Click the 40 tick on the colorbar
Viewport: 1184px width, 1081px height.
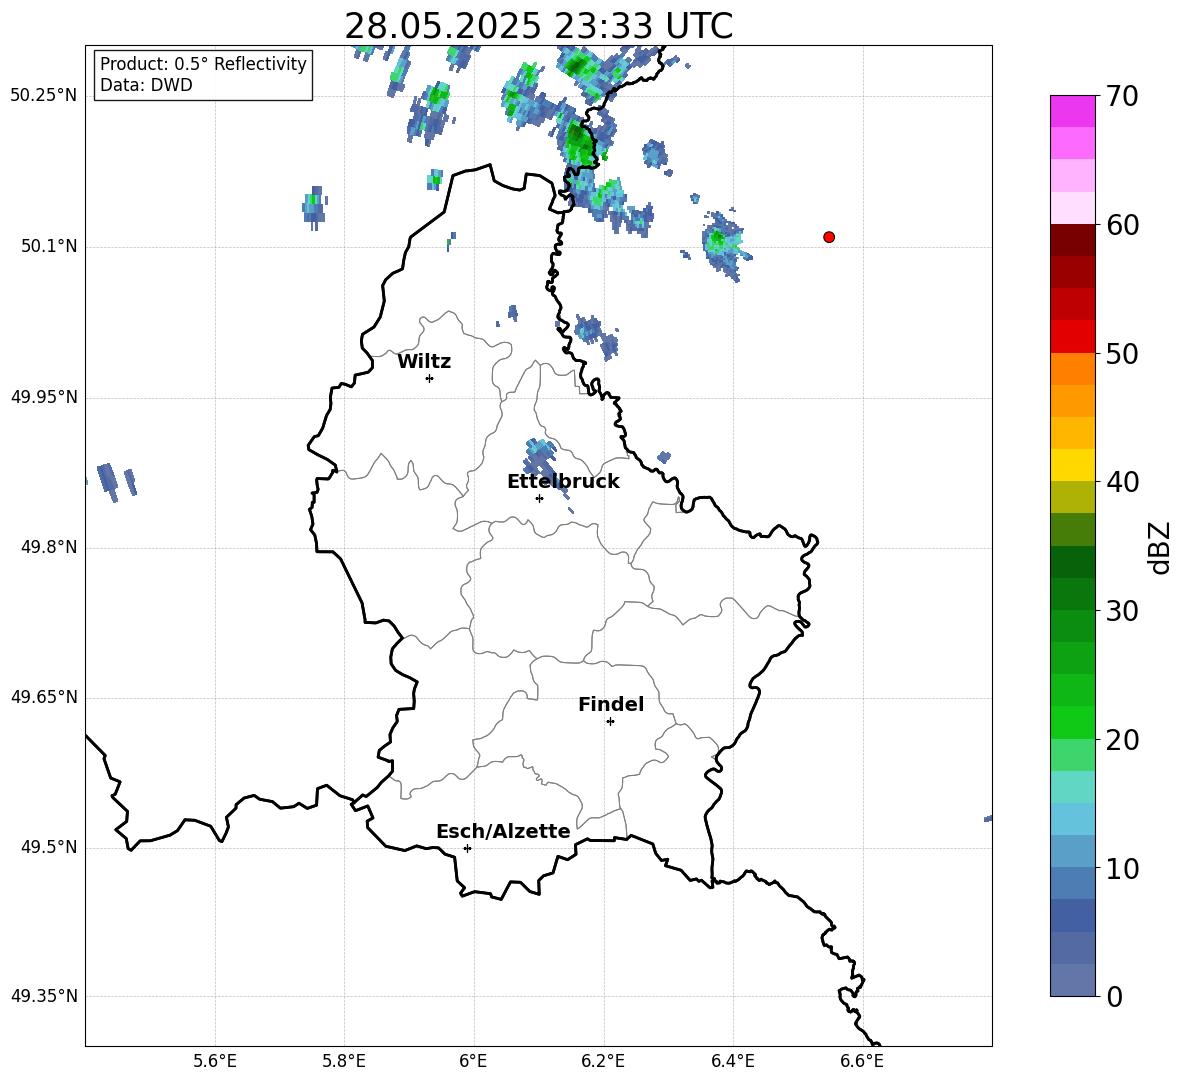(1121, 482)
